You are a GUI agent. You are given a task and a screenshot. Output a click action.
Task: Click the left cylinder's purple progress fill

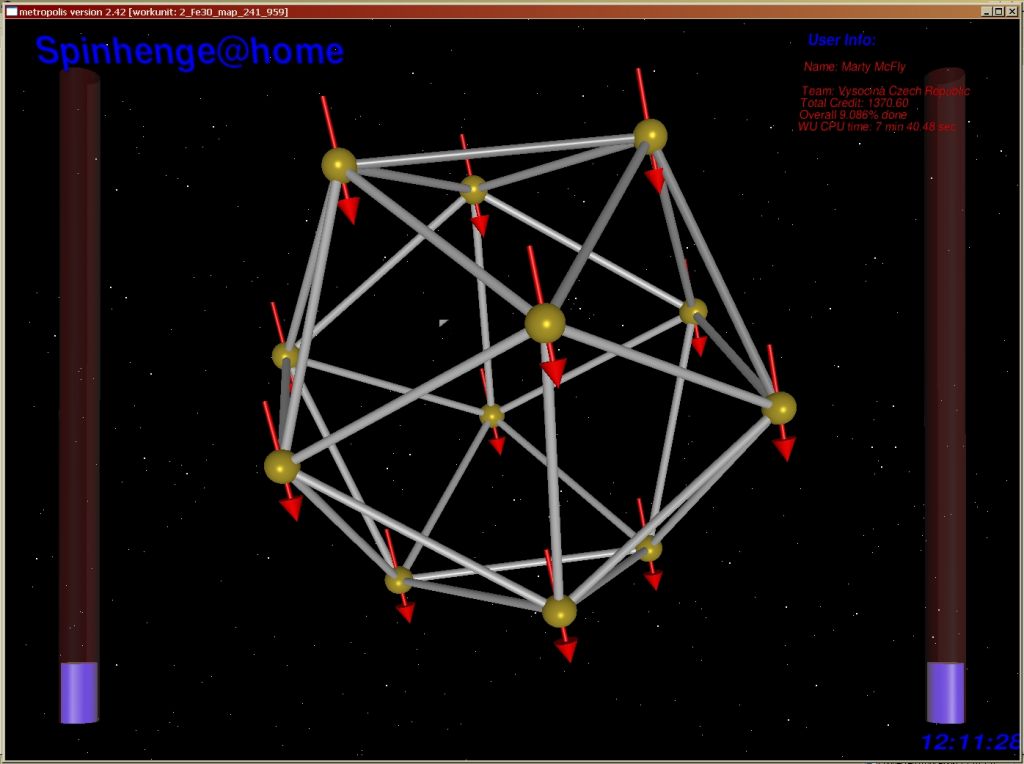[79, 692]
